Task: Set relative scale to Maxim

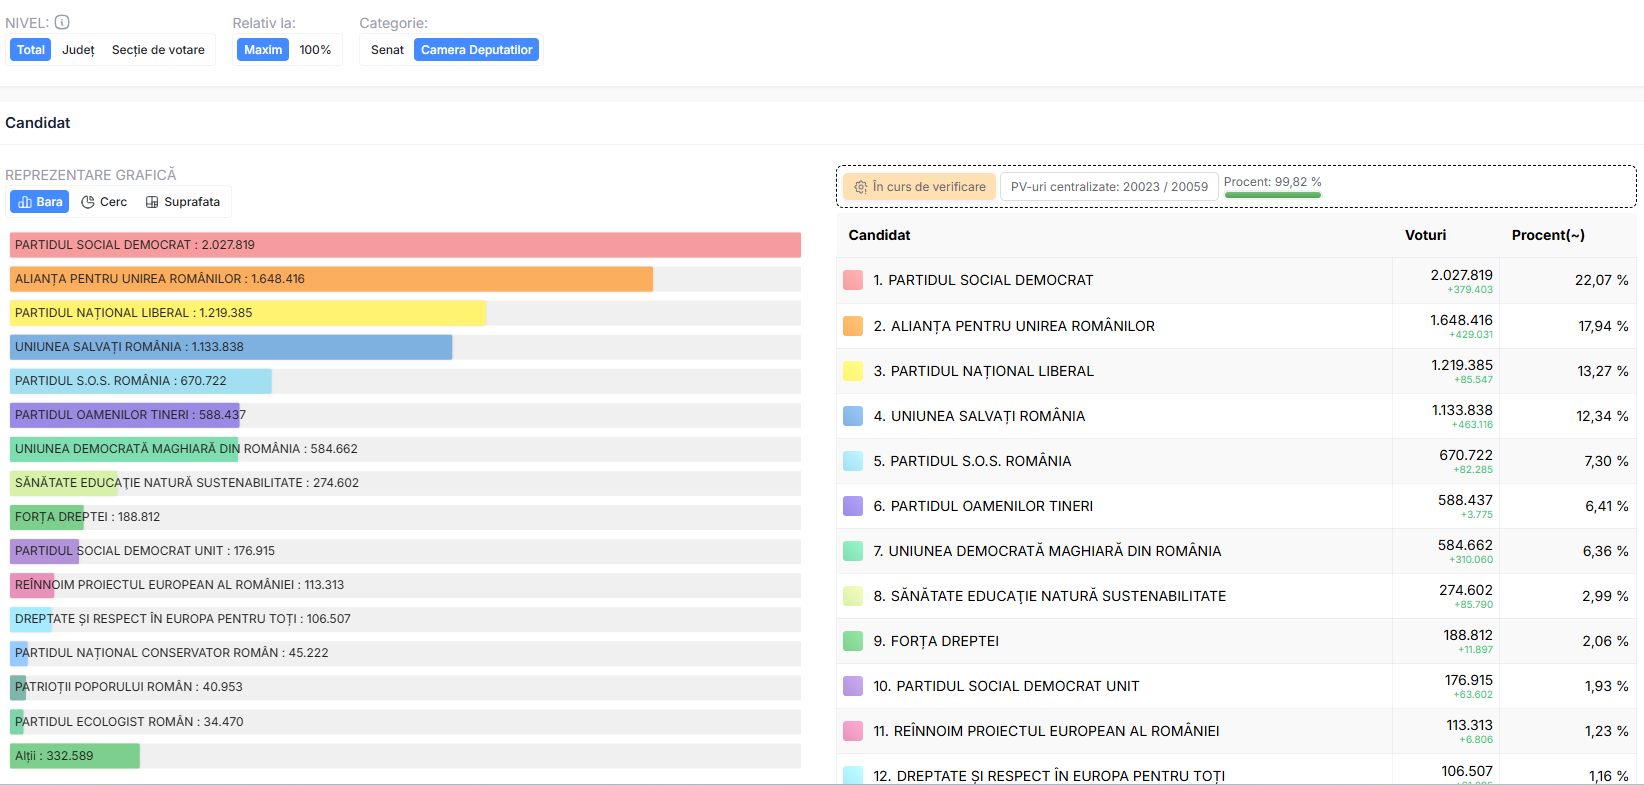Action: pyautogui.click(x=263, y=50)
